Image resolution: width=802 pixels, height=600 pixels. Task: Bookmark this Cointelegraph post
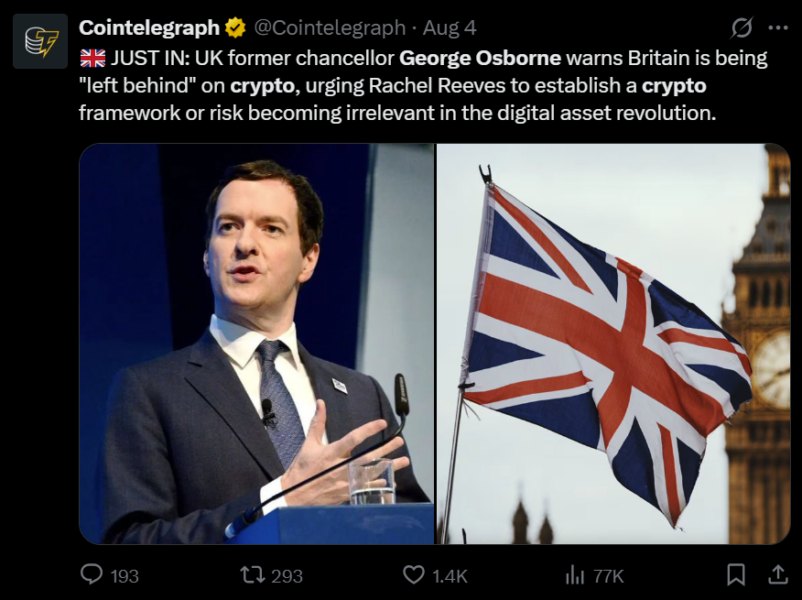[736, 574]
